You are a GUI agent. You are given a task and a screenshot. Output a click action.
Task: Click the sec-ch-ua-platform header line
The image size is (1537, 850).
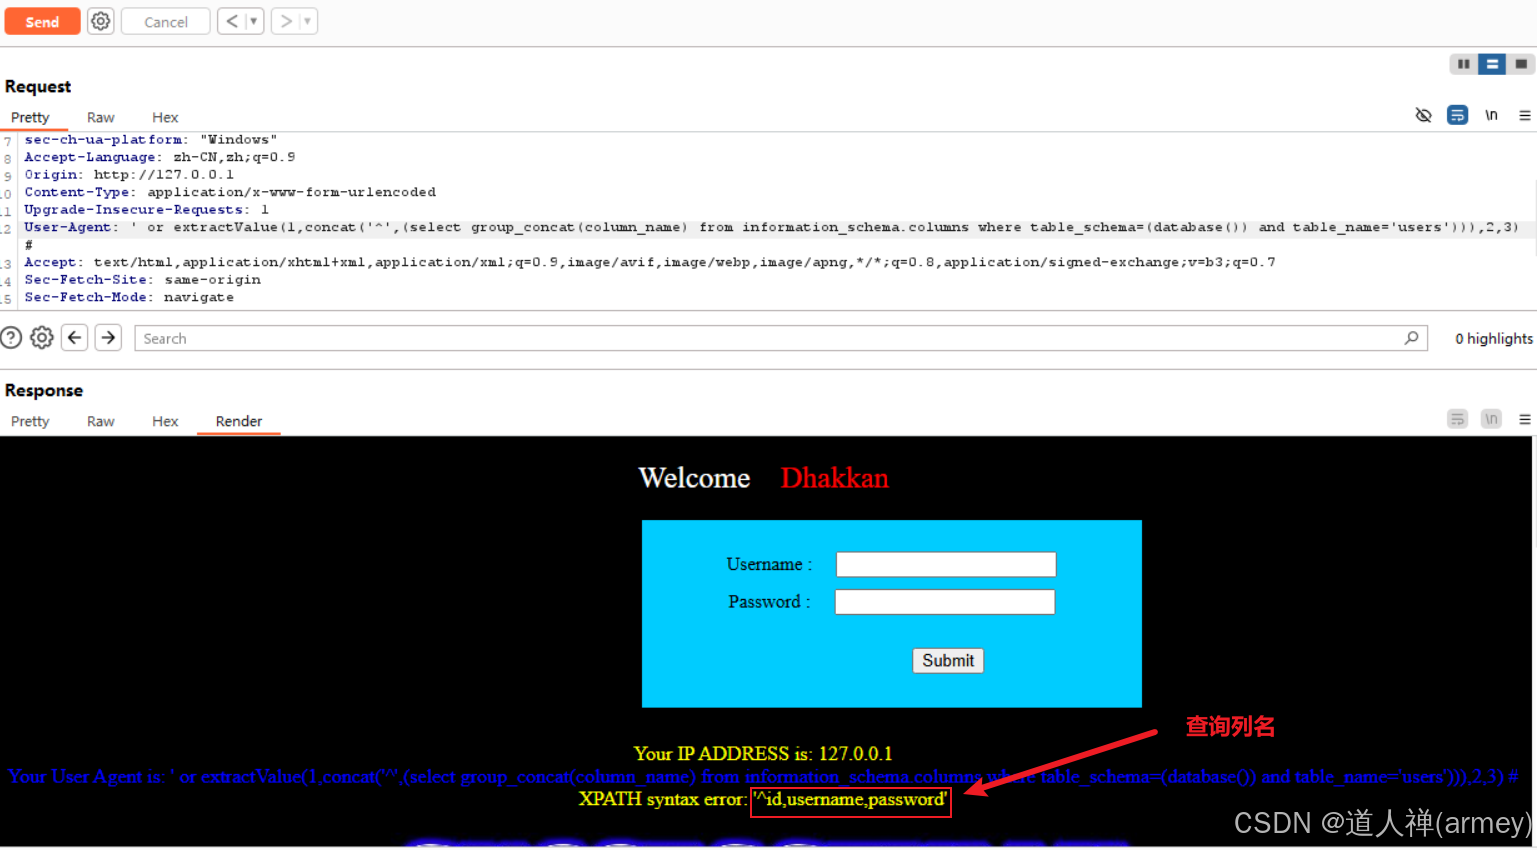[x=151, y=140]
